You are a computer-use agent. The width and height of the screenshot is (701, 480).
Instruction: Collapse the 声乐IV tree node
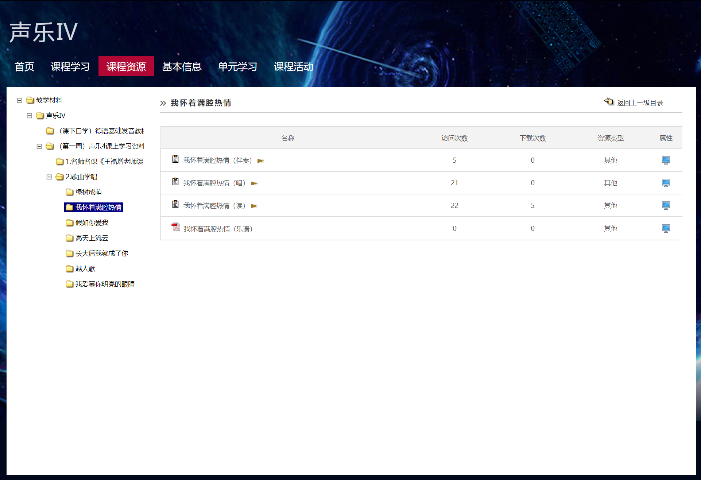click(29, 115)
